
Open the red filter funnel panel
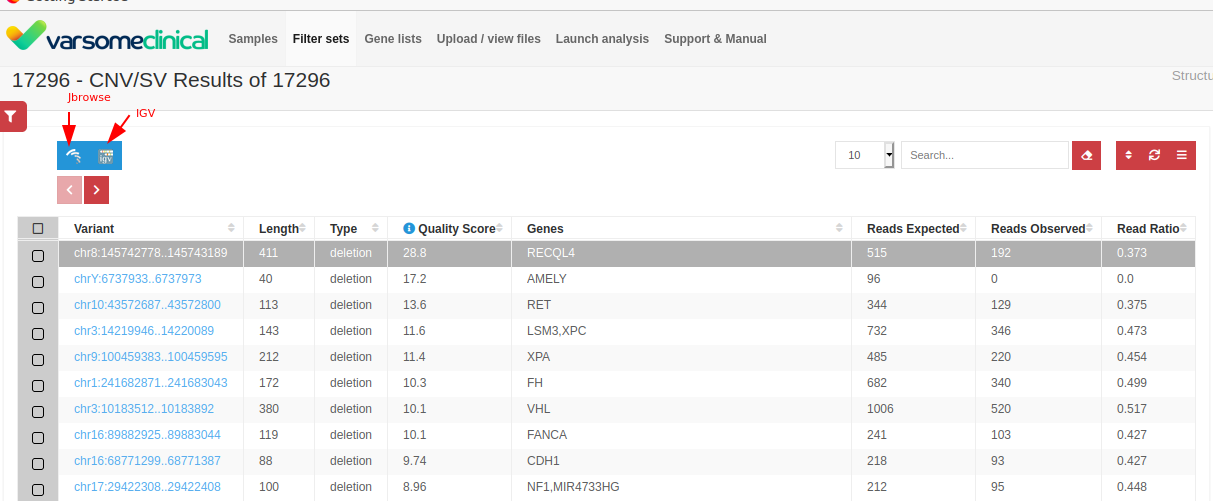(11, 117)
